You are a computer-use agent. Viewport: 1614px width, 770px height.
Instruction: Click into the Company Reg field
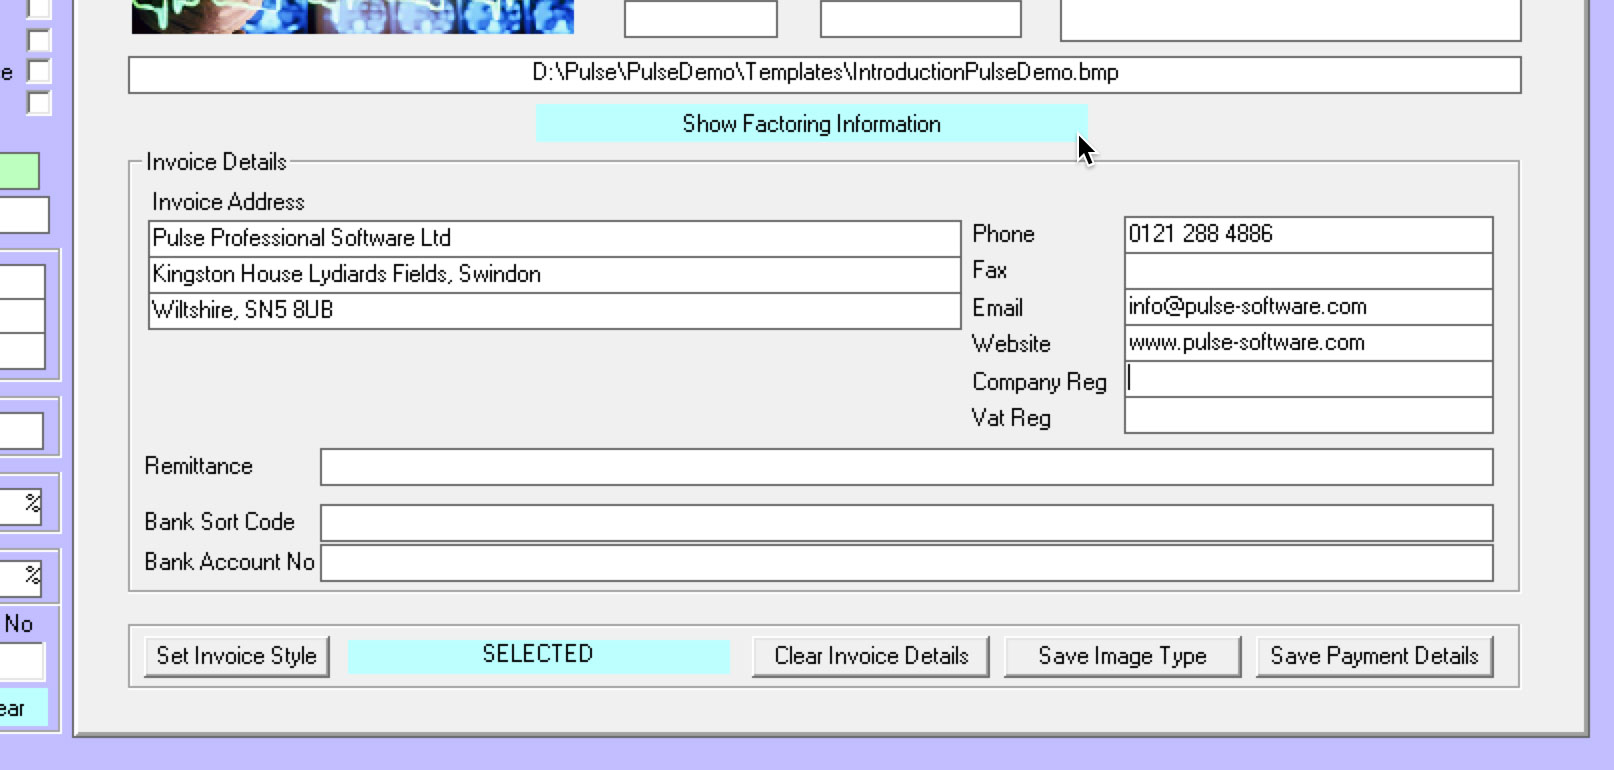coord(1308,379)
